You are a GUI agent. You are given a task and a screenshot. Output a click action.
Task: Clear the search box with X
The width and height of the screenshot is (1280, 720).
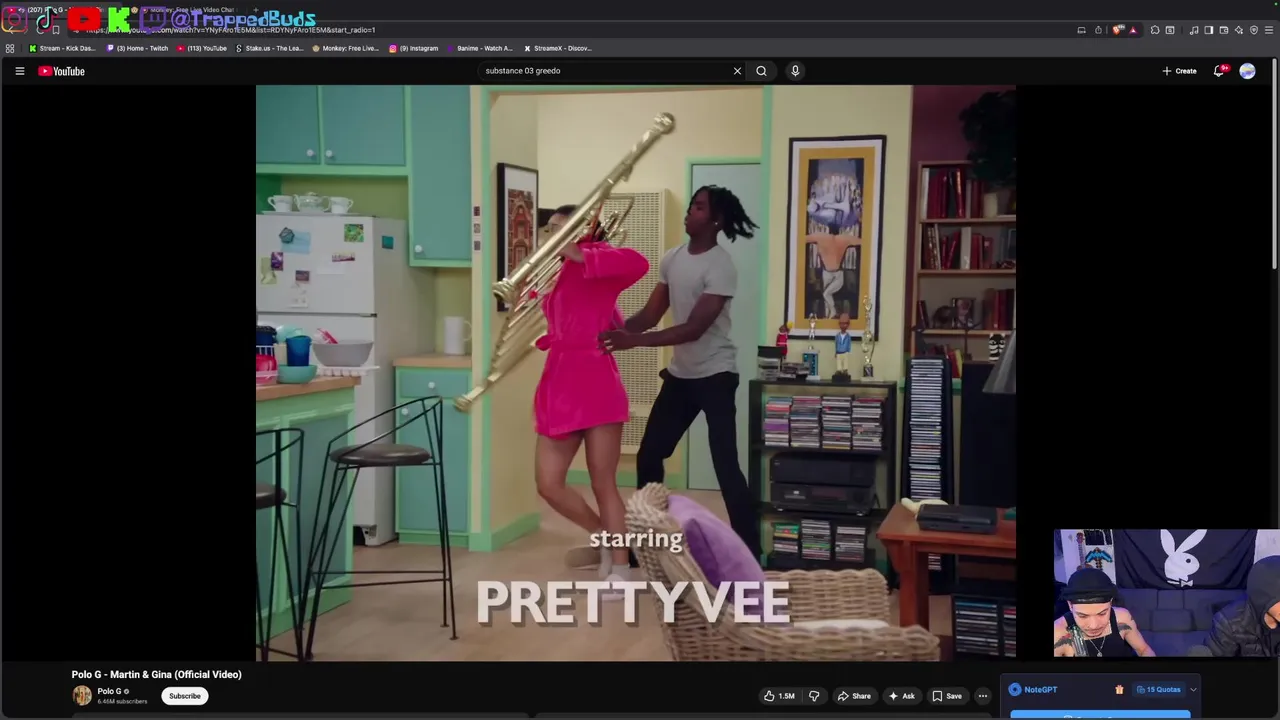coord(737,71)
